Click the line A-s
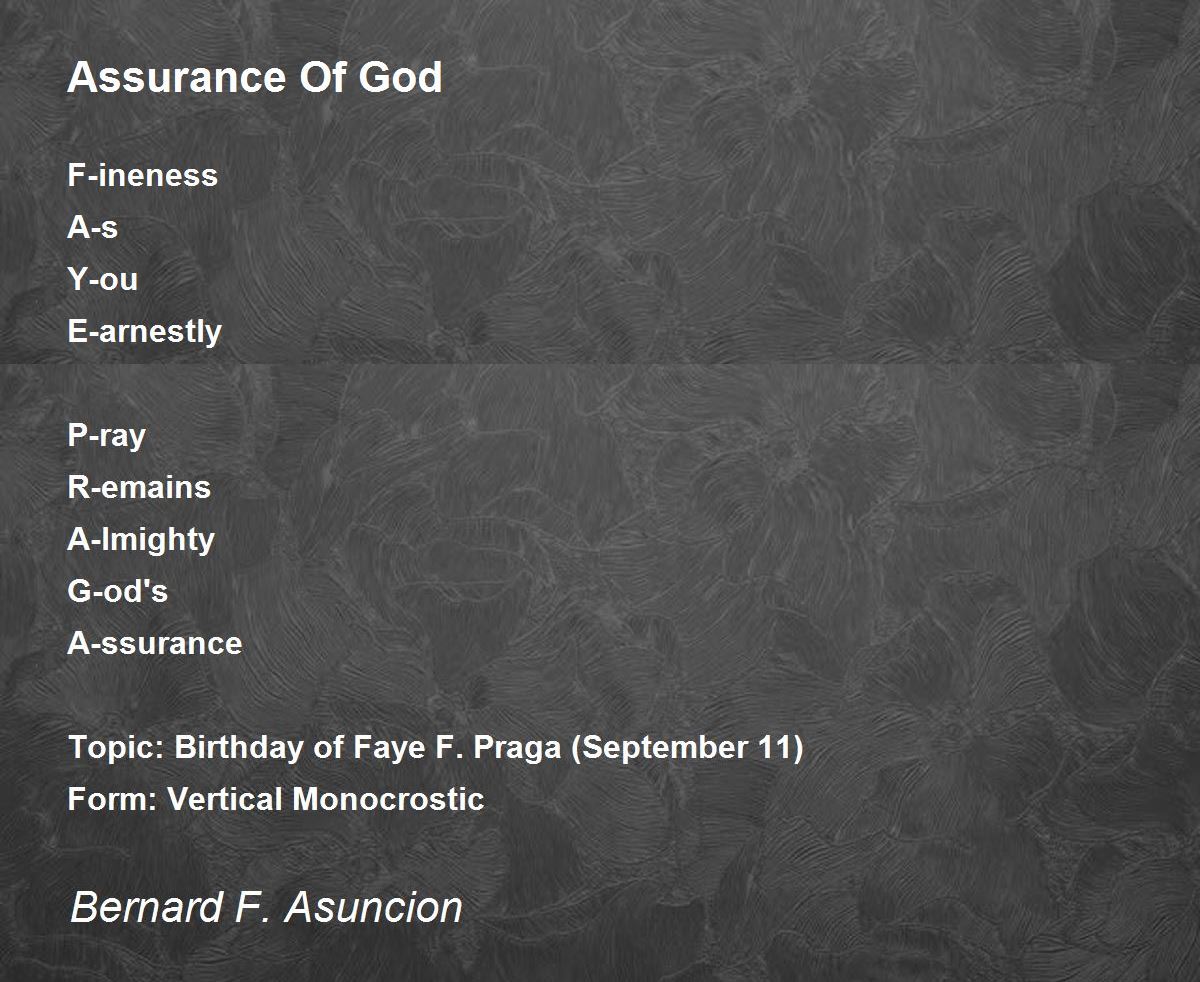The width and height of the screenshot is (1200, 982). point(92,227)
